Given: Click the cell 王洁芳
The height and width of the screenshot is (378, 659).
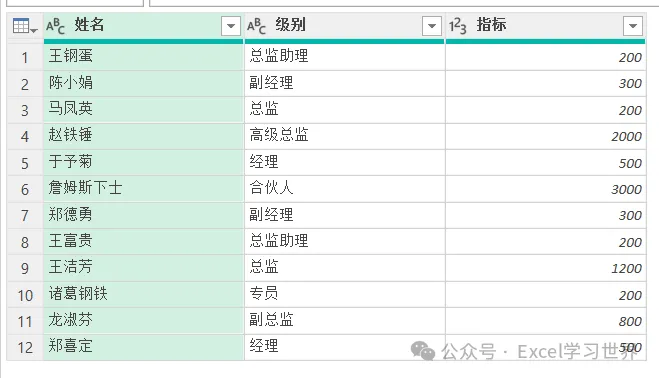Looking at the screenshot, I should (x=143, y=268).
